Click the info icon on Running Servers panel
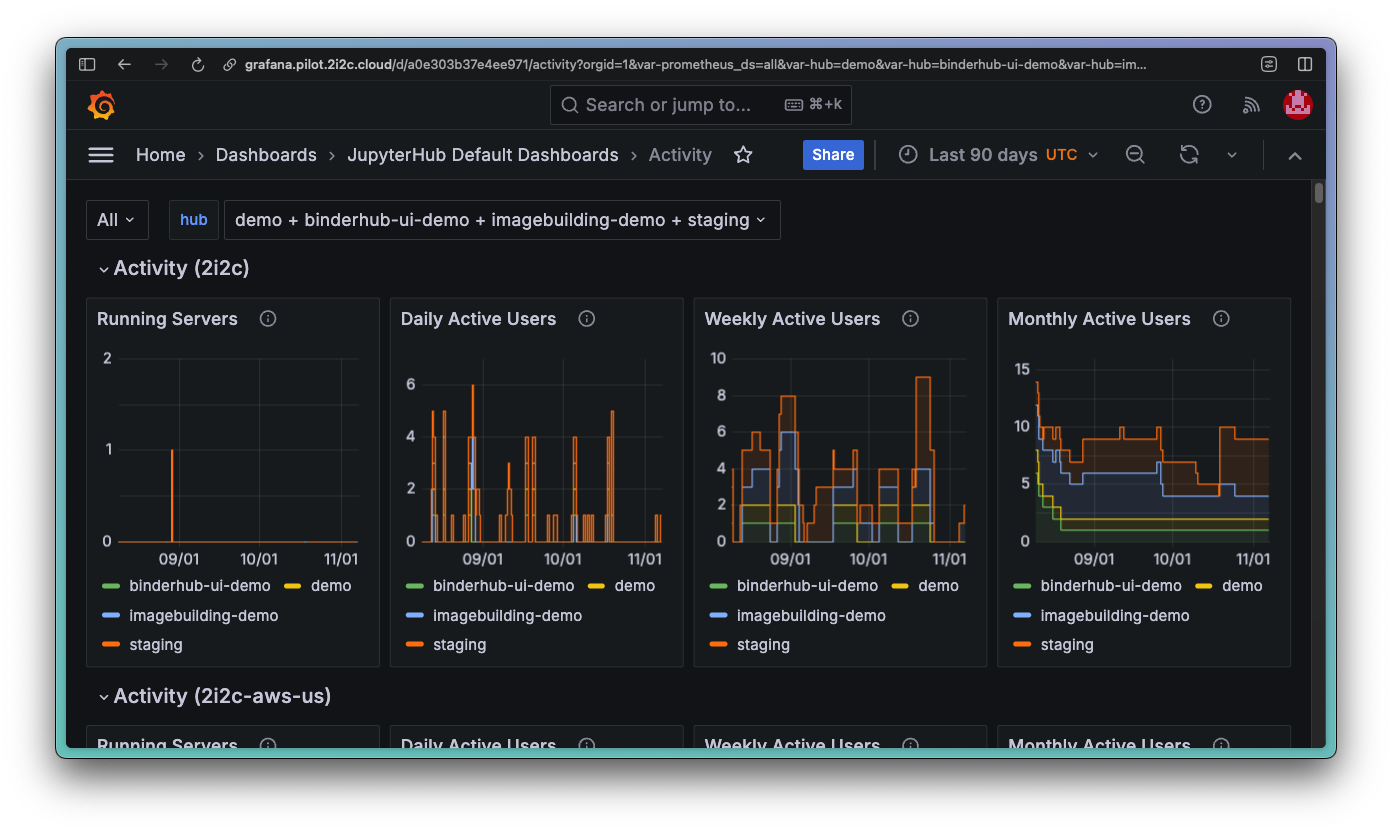Screen dimensions: 1392x832 click(267, 318)
